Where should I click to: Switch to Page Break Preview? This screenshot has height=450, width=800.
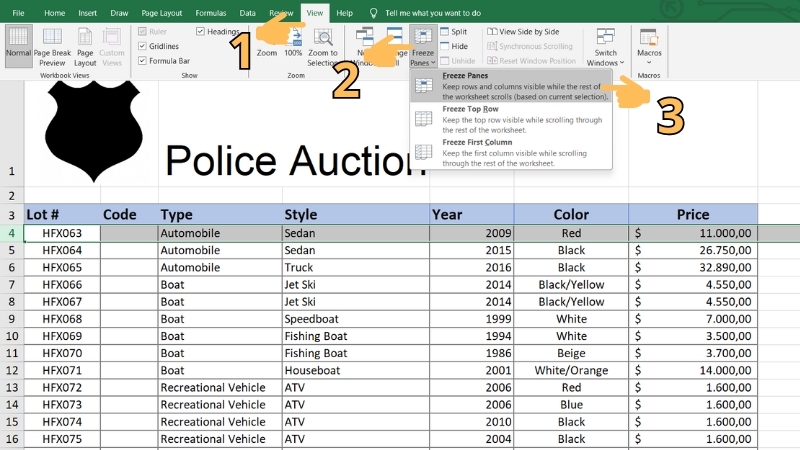click(x=51, y=46)
